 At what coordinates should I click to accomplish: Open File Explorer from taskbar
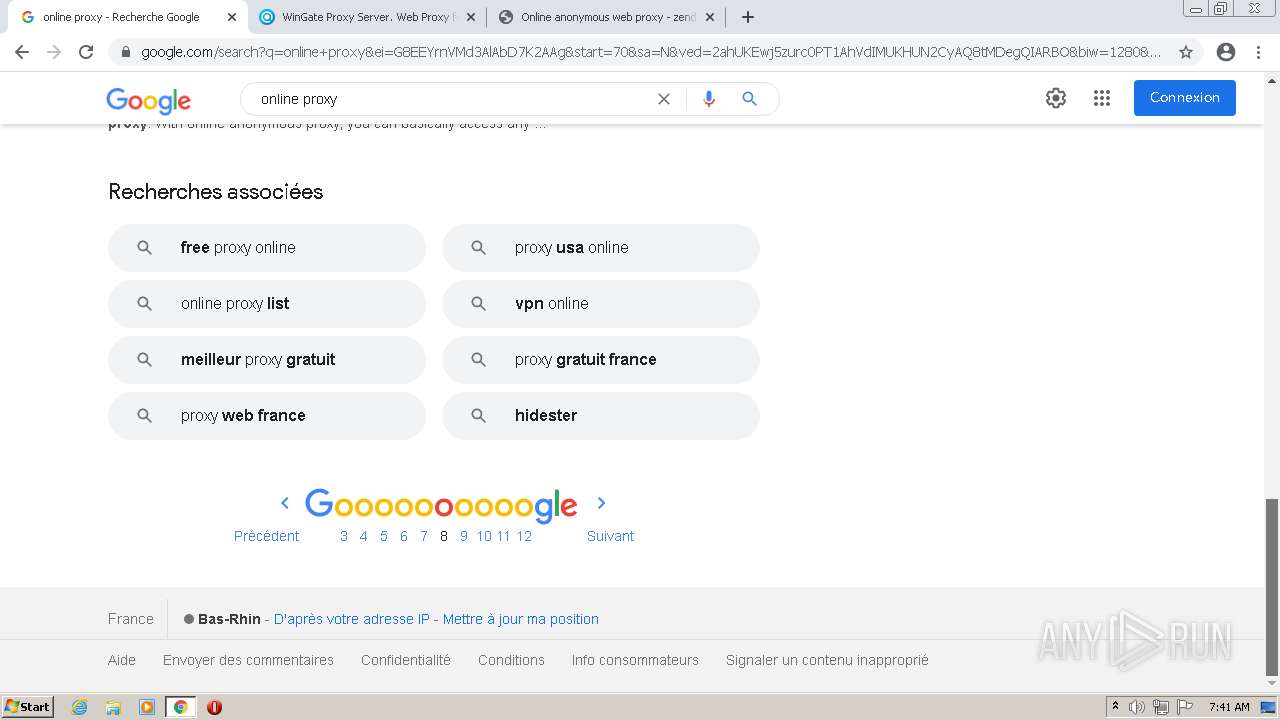[113, 707]
